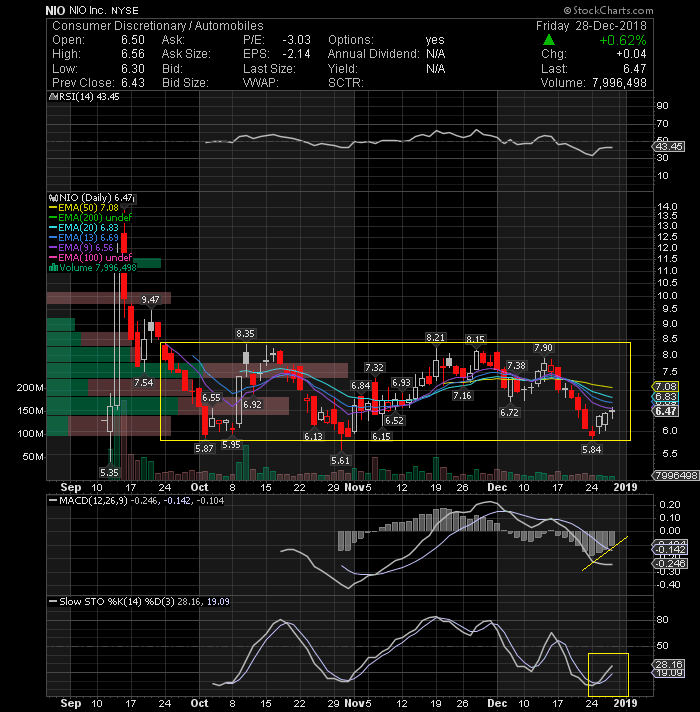Click the 7.16 price low label
700x712 pixels.
[462, 396]
